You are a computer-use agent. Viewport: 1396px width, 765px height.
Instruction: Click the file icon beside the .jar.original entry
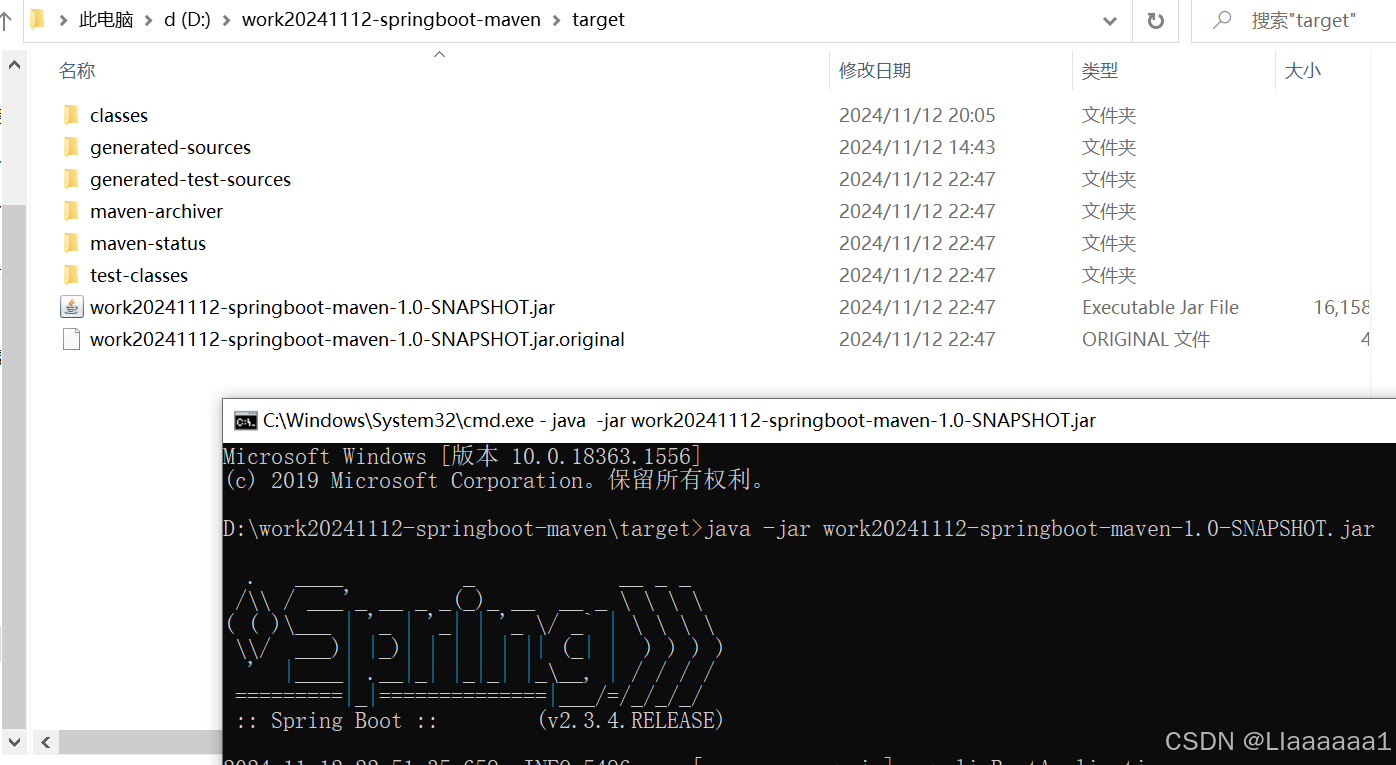71,338
